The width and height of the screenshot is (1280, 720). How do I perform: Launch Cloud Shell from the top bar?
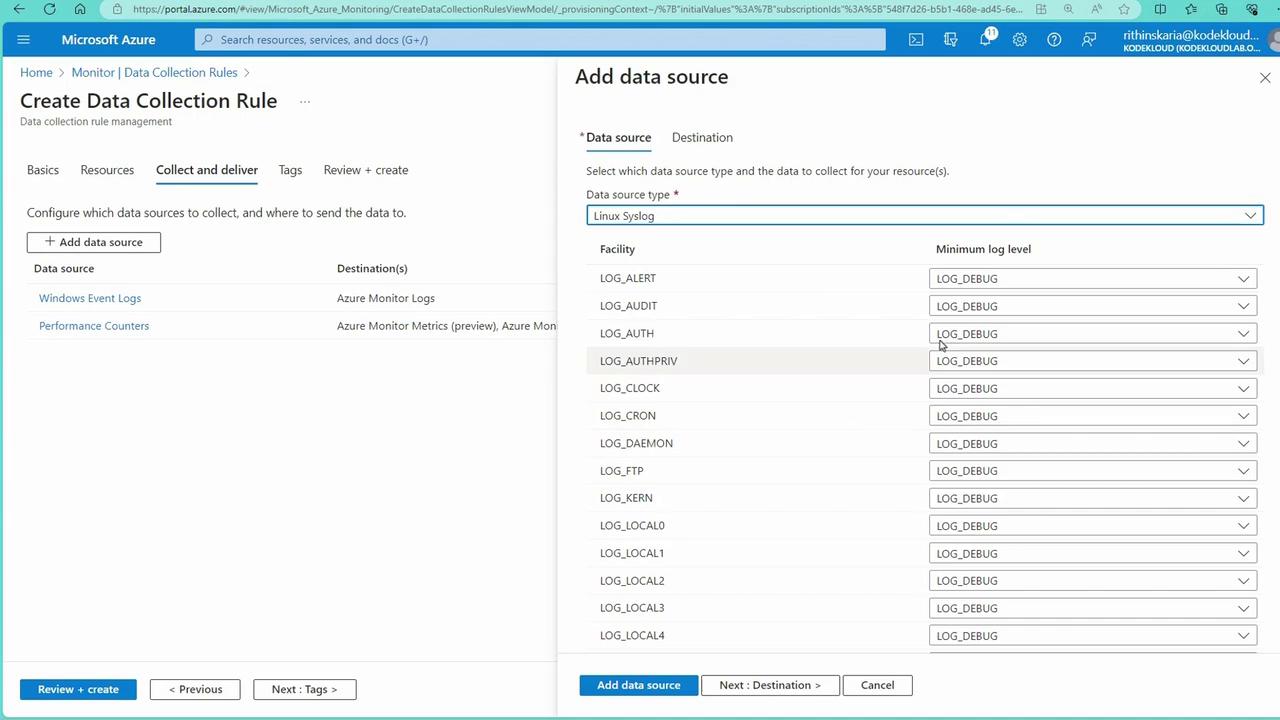[916, 40]
